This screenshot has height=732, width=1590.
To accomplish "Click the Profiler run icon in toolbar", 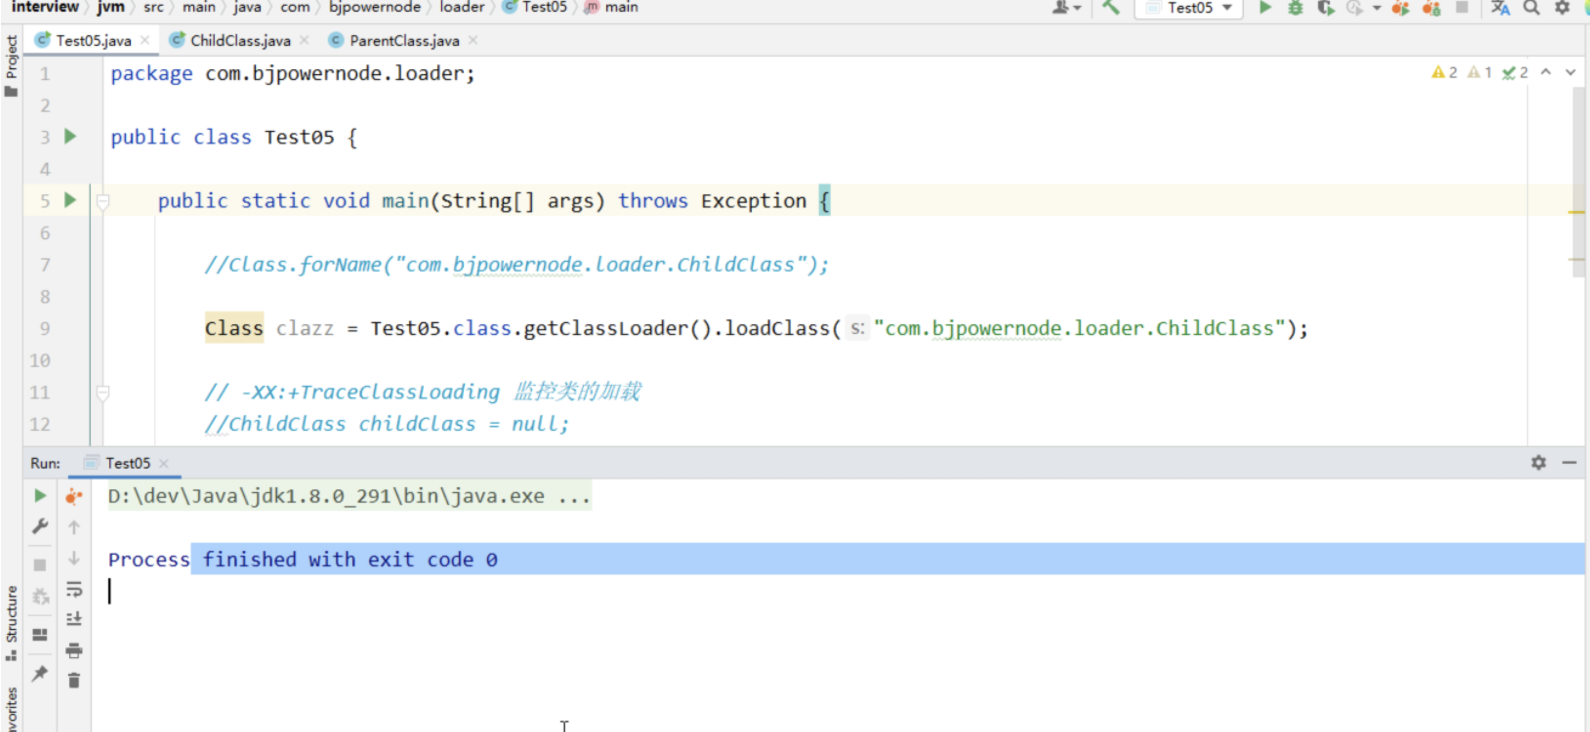I will point(1354,7).
